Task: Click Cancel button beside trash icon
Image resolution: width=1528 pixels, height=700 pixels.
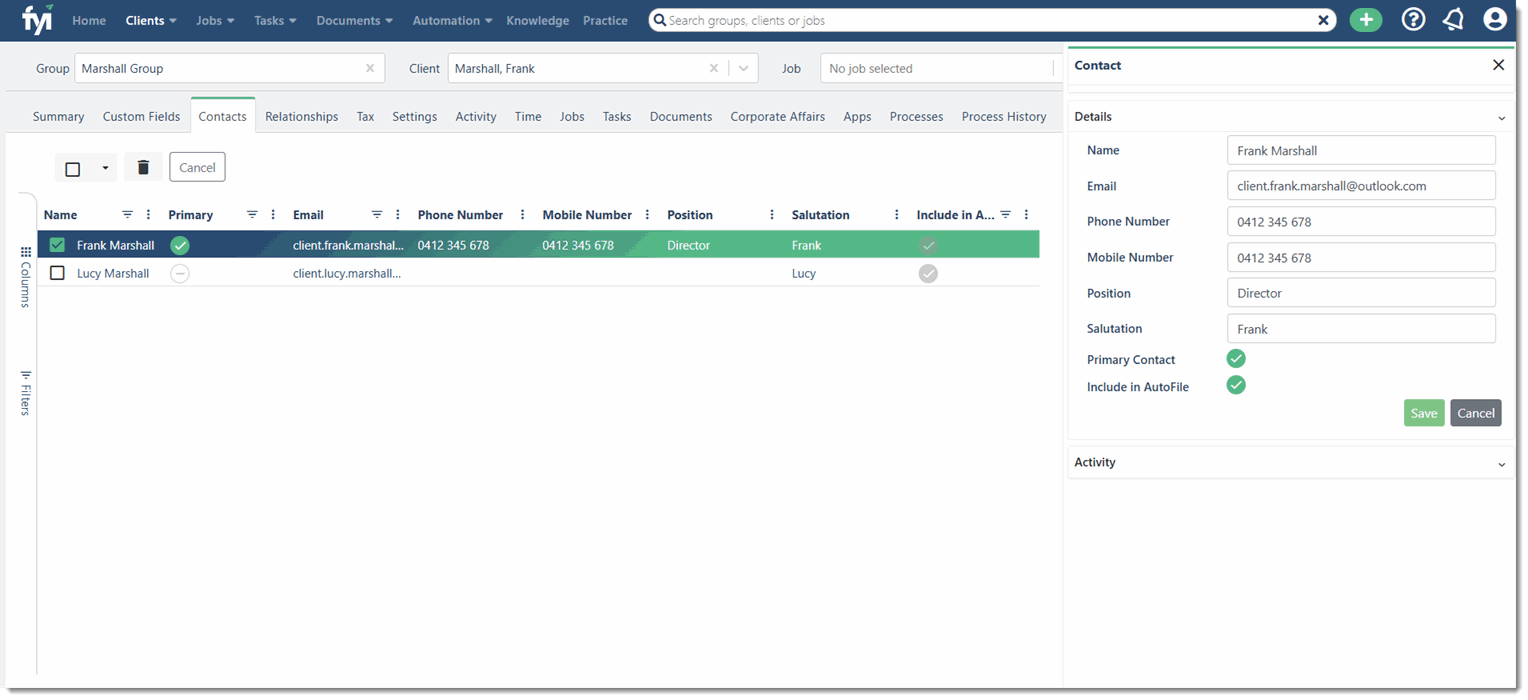Action: point(197,167)
